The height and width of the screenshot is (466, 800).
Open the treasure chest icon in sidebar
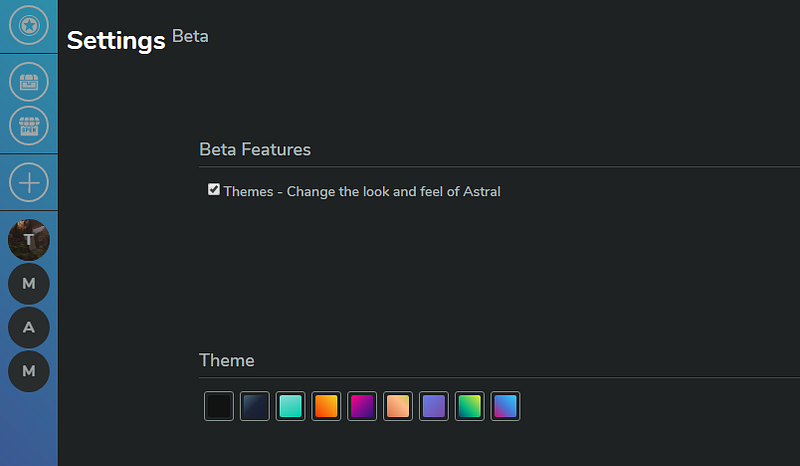pos(29,81)
